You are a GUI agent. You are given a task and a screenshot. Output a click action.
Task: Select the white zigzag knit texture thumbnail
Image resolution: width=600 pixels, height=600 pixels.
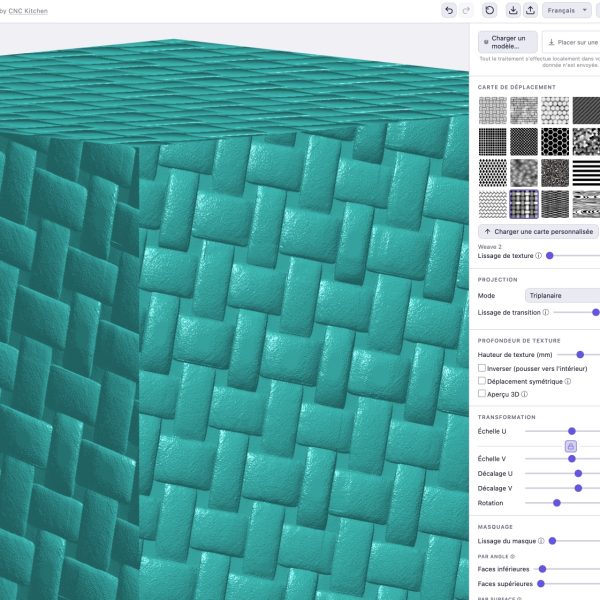click(x=492, y=204)
